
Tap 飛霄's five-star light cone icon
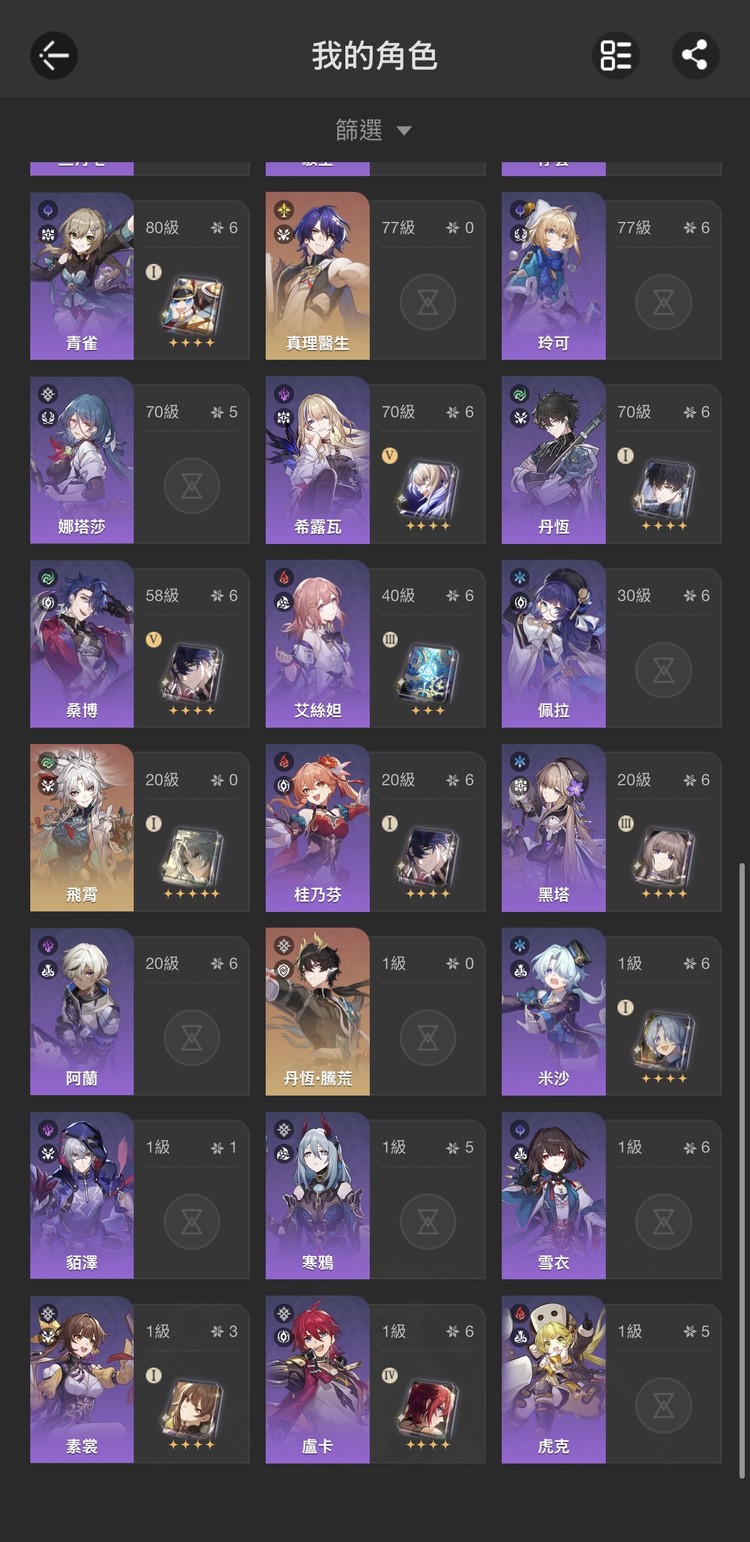(x=191, y=858)
